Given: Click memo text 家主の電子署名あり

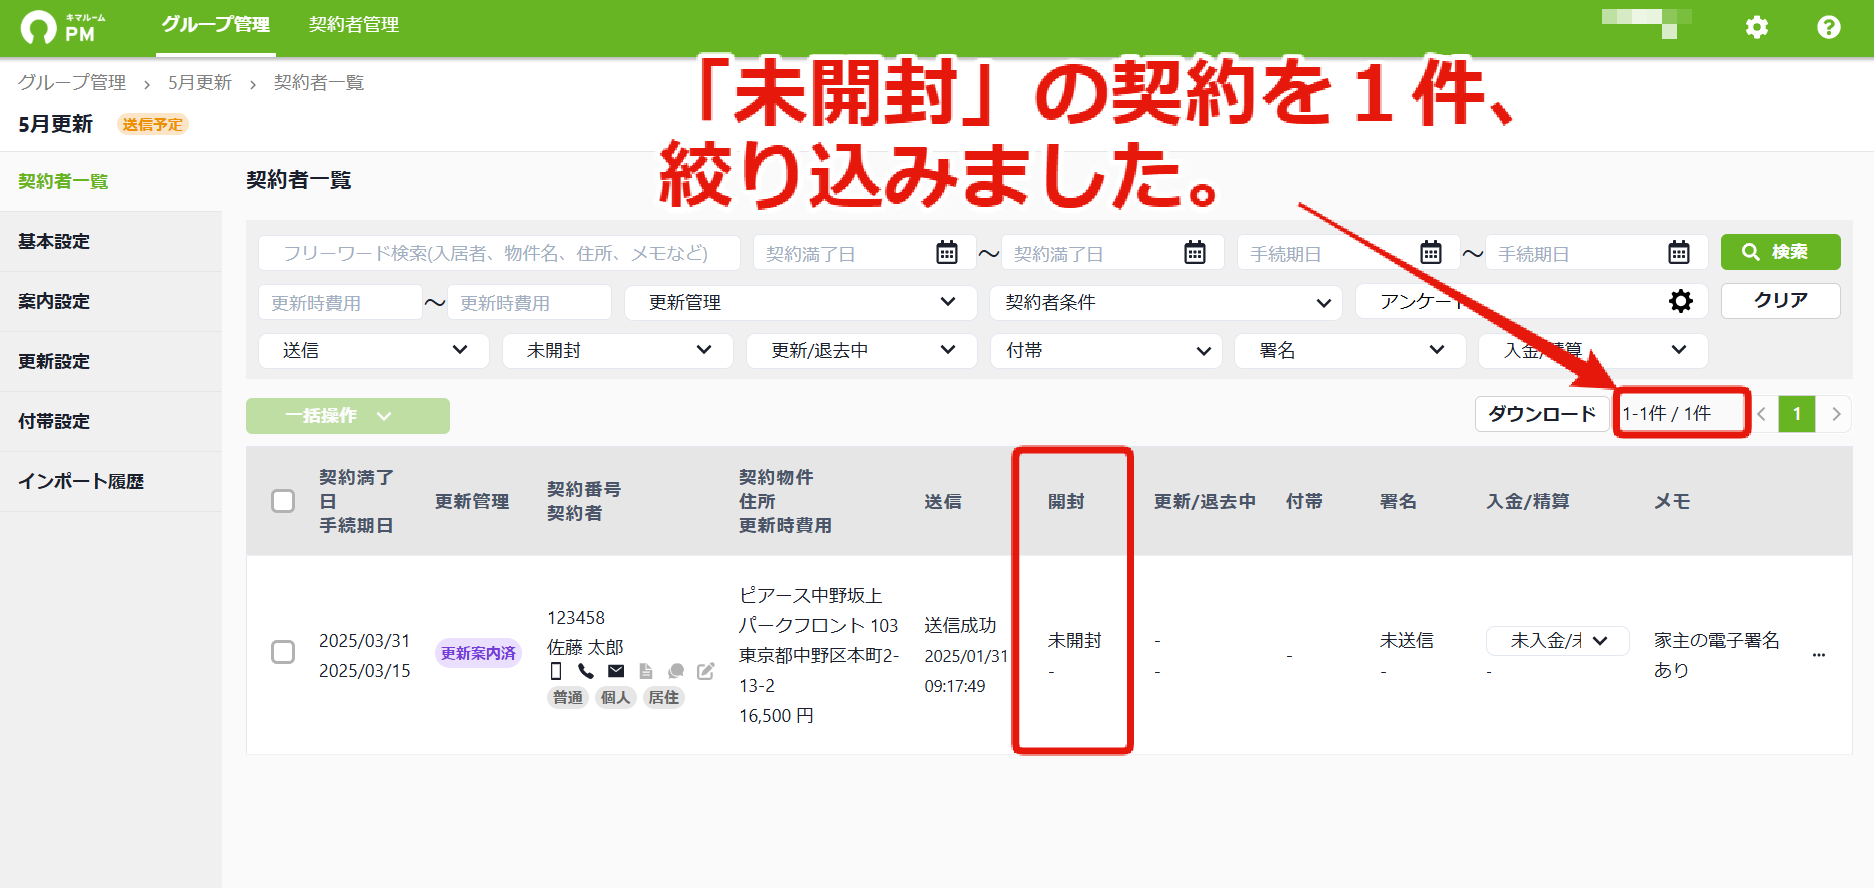Looking at the screenshot, I should pos(1717,655).
